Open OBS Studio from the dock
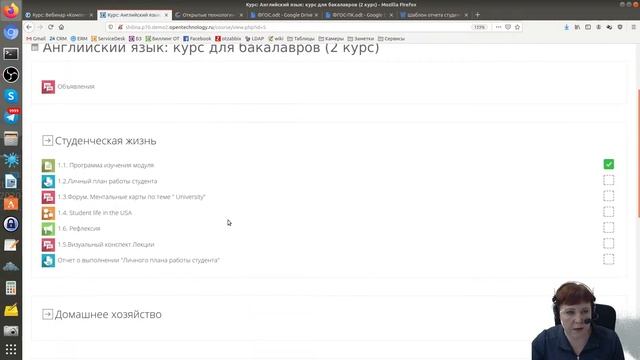 point(11,75)
